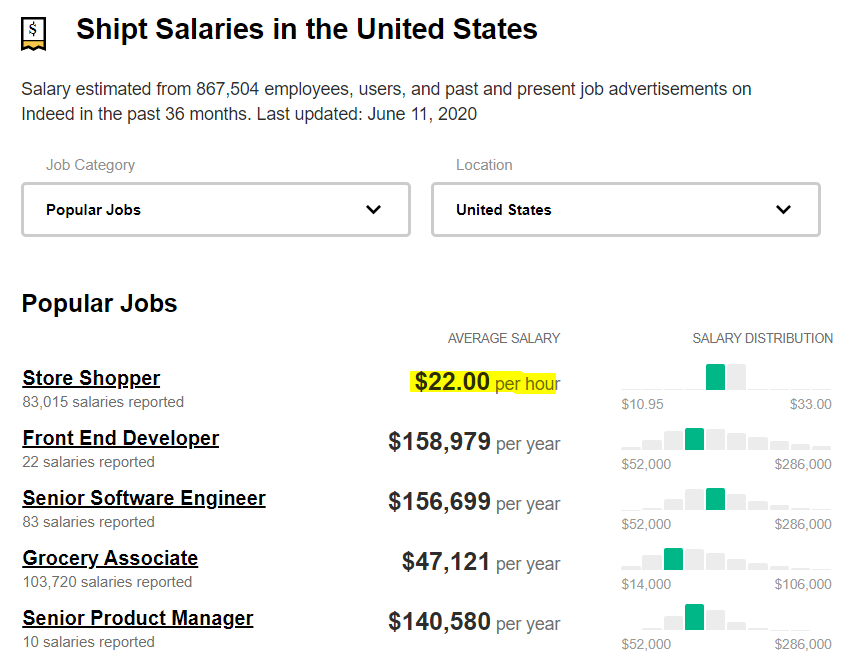
Task: Open the Front End Developer link
Action: click(121, 439)
